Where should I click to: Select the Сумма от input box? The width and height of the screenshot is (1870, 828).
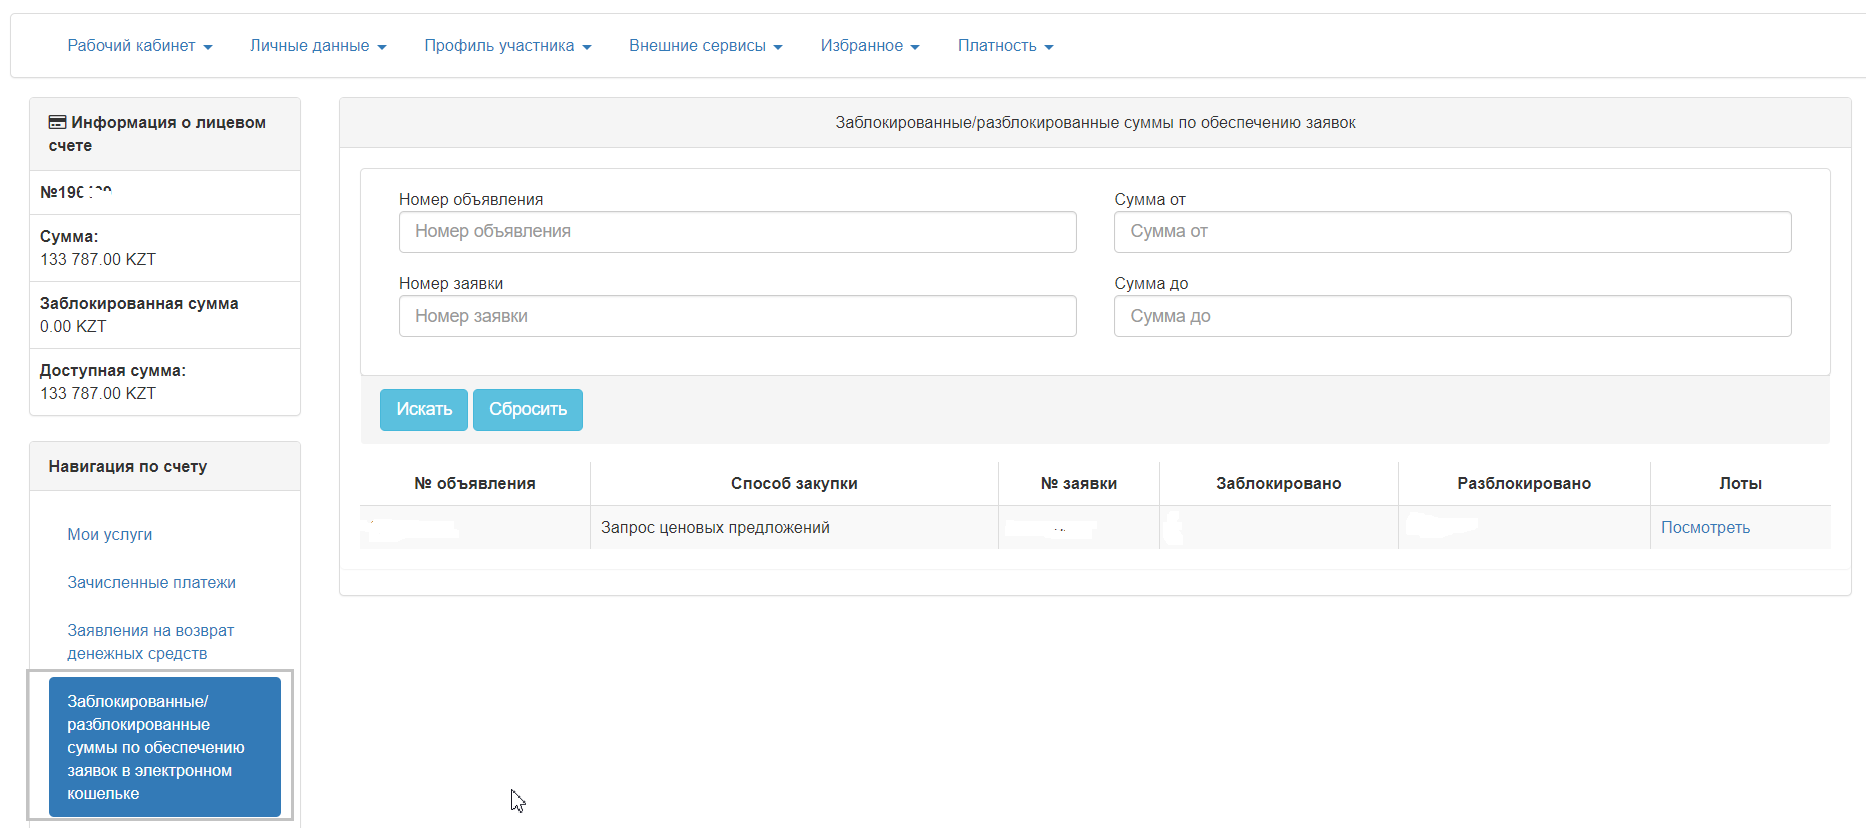[x=1451, y=232]
